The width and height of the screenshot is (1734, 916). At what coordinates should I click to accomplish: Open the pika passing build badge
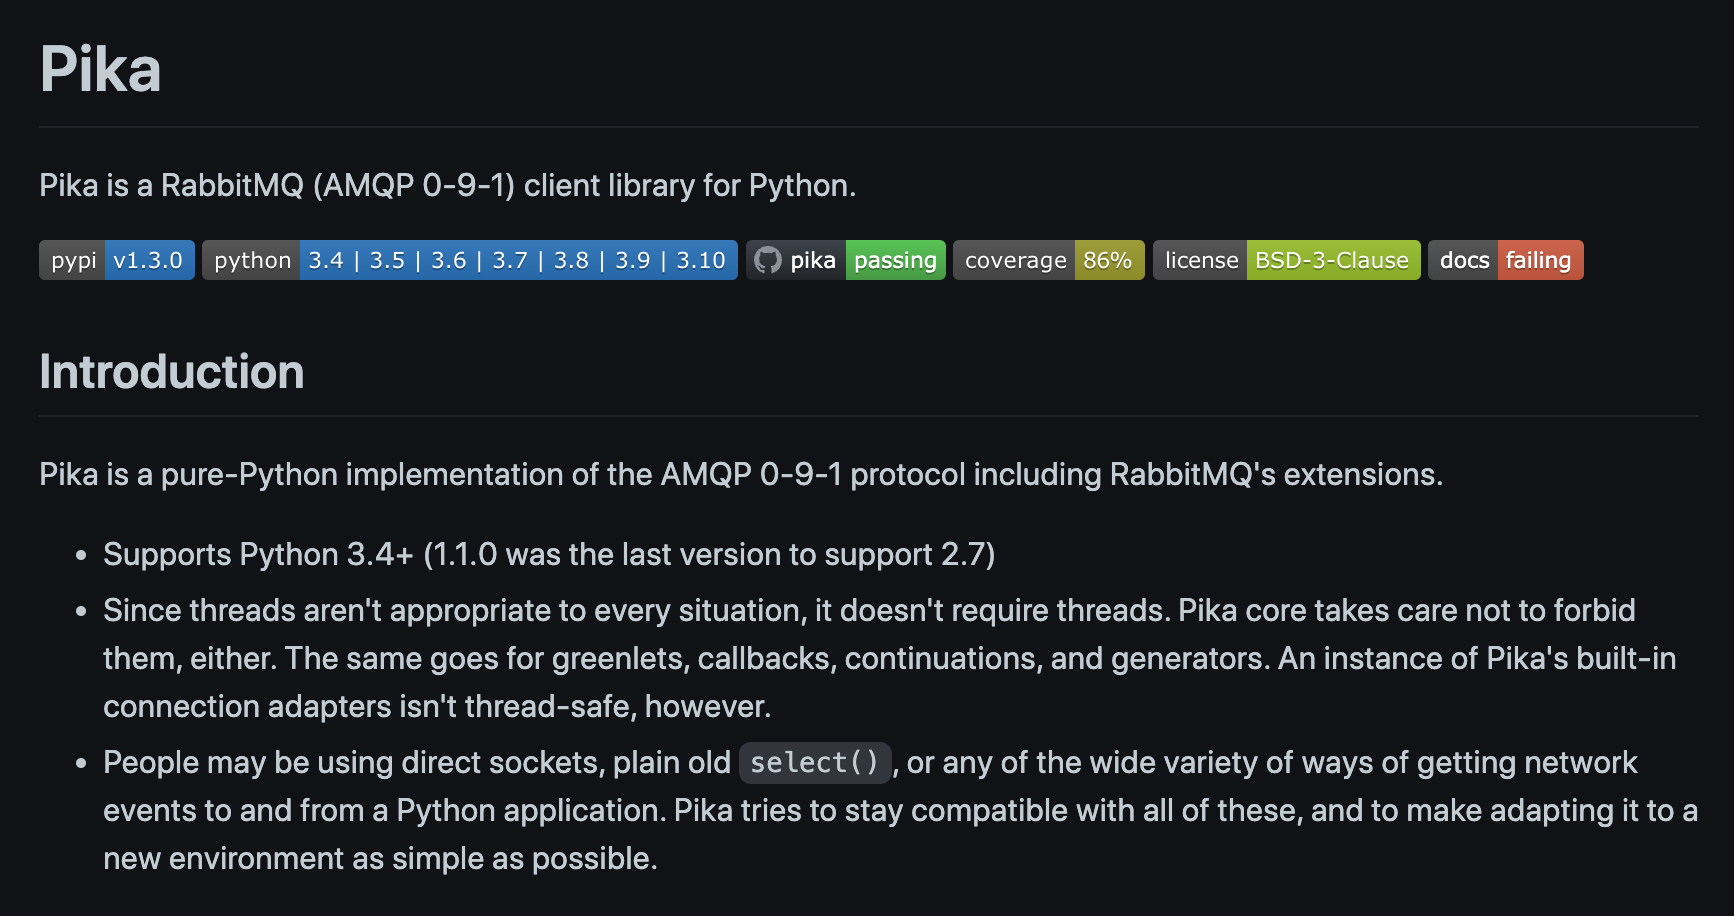tap(846, 260)
